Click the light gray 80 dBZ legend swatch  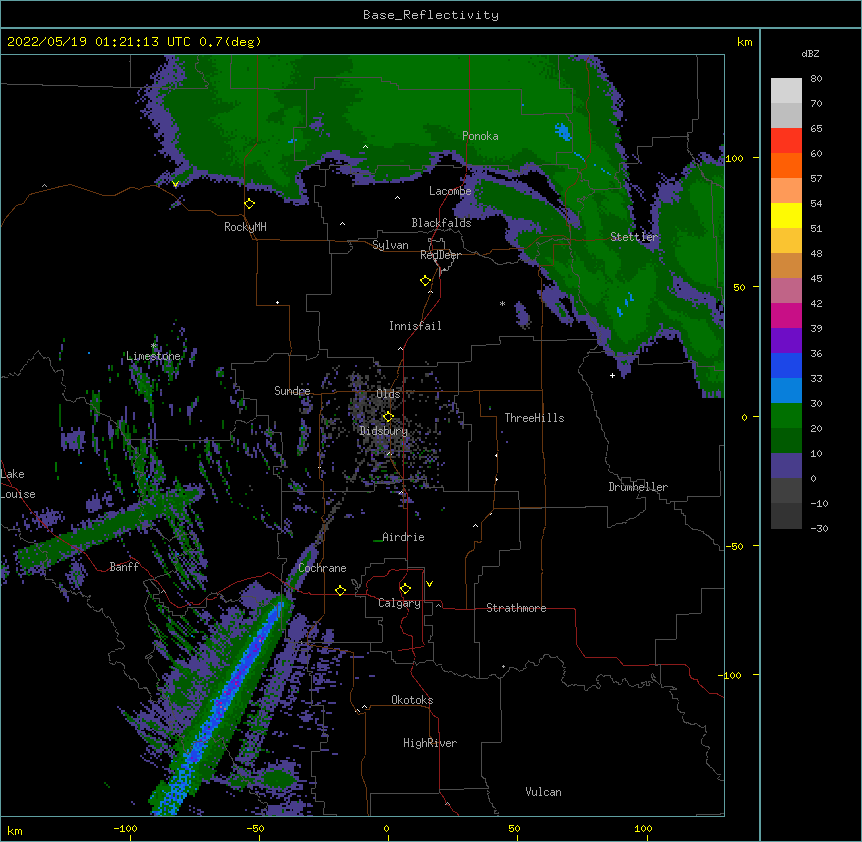point(786,91)
